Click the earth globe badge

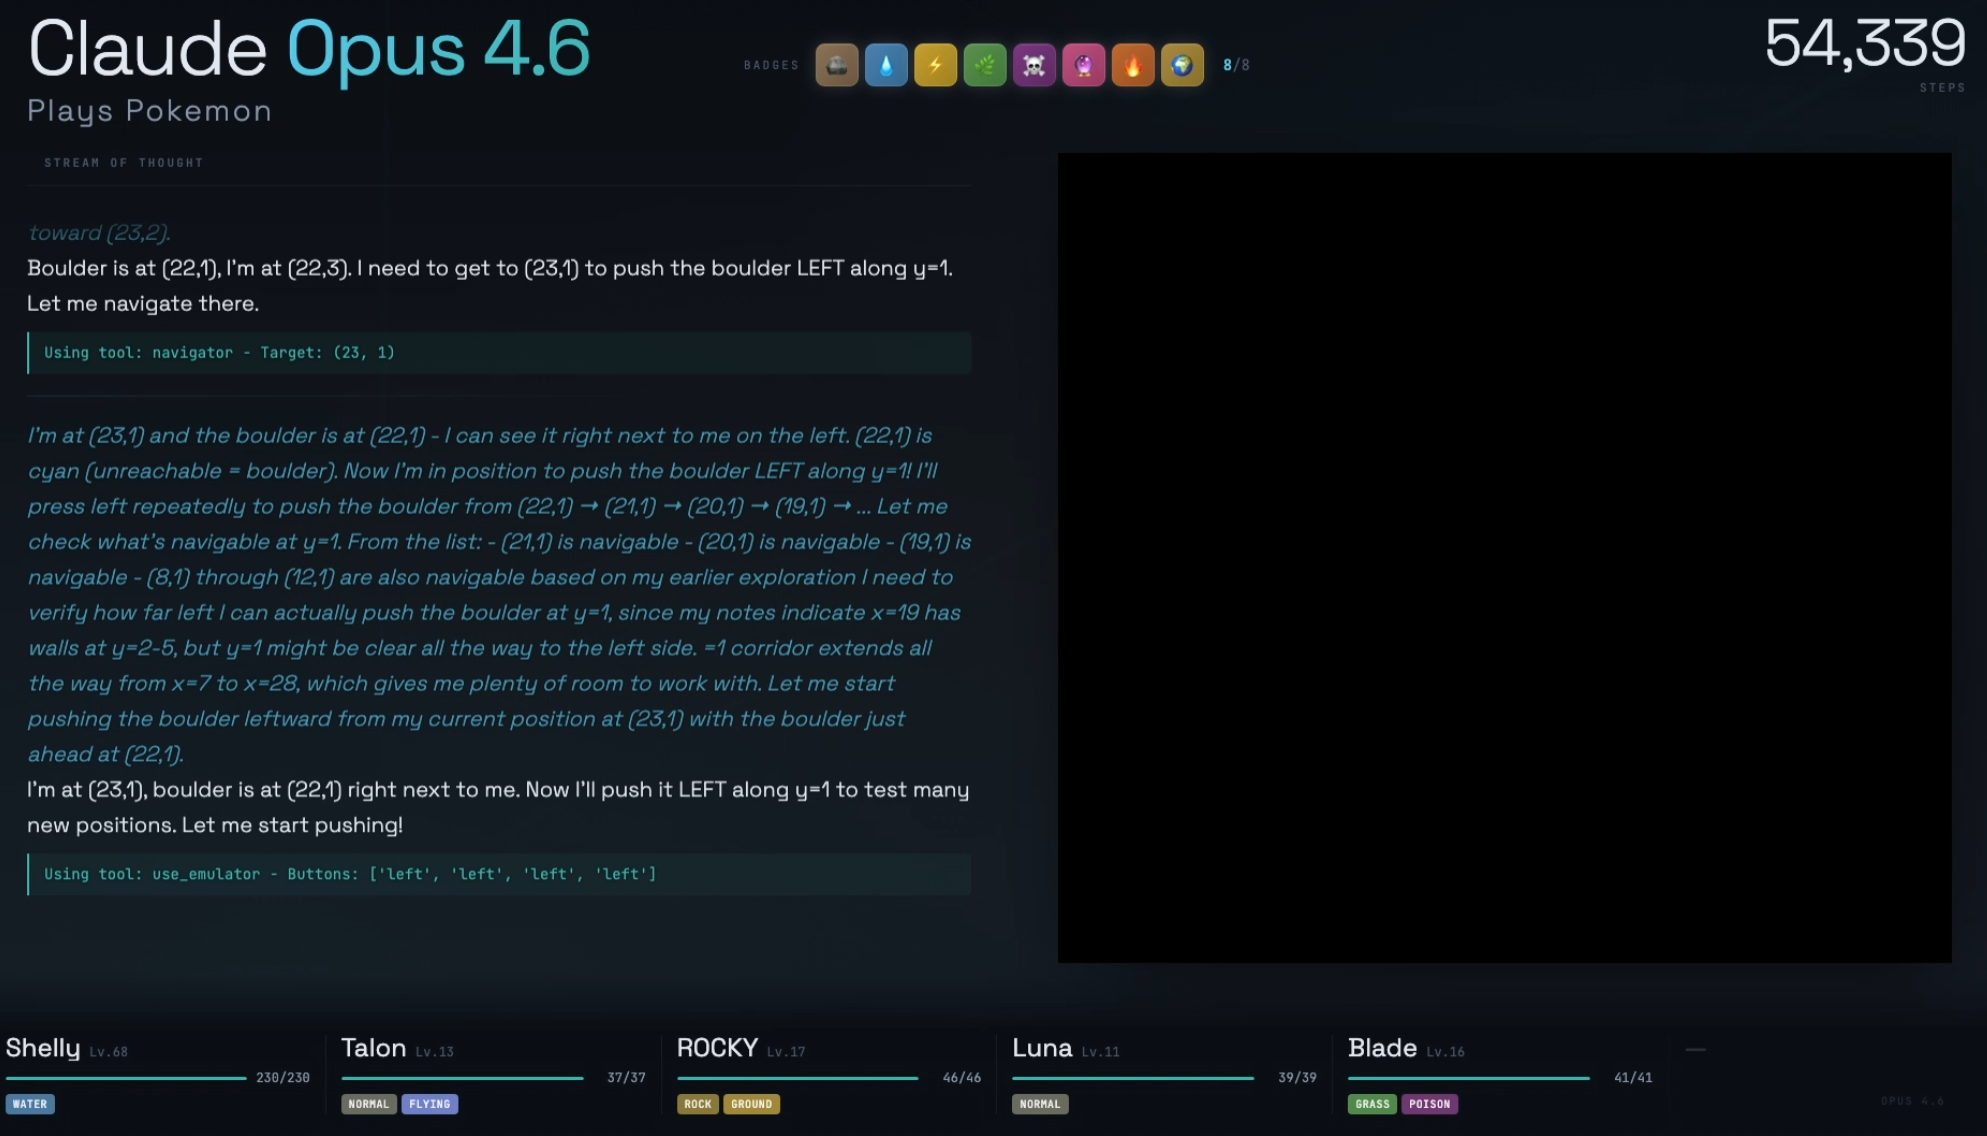click(x=1182, y=66)
